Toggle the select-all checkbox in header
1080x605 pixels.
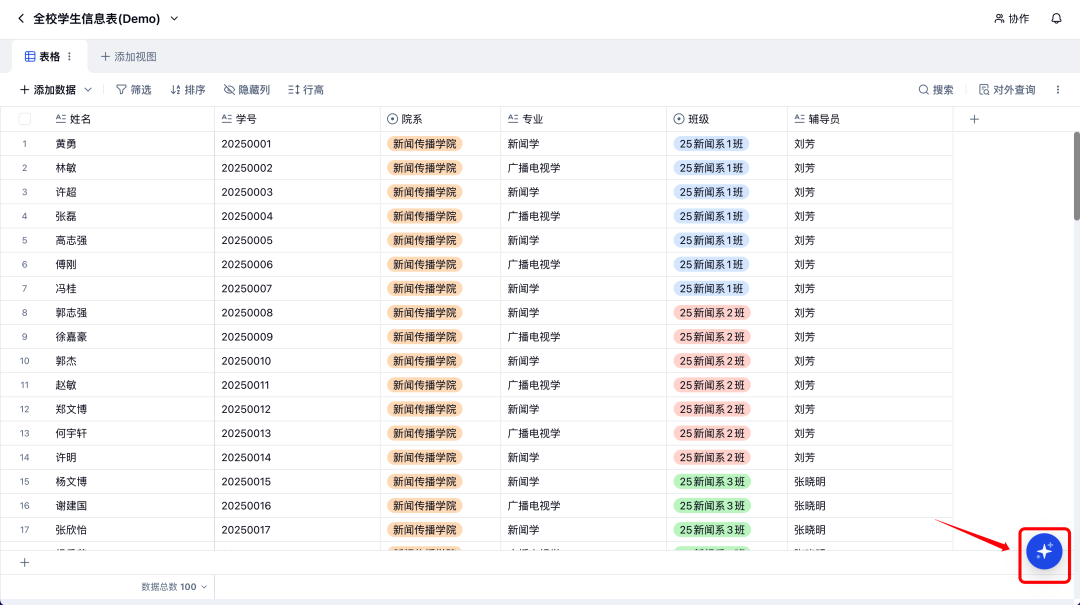25,119
